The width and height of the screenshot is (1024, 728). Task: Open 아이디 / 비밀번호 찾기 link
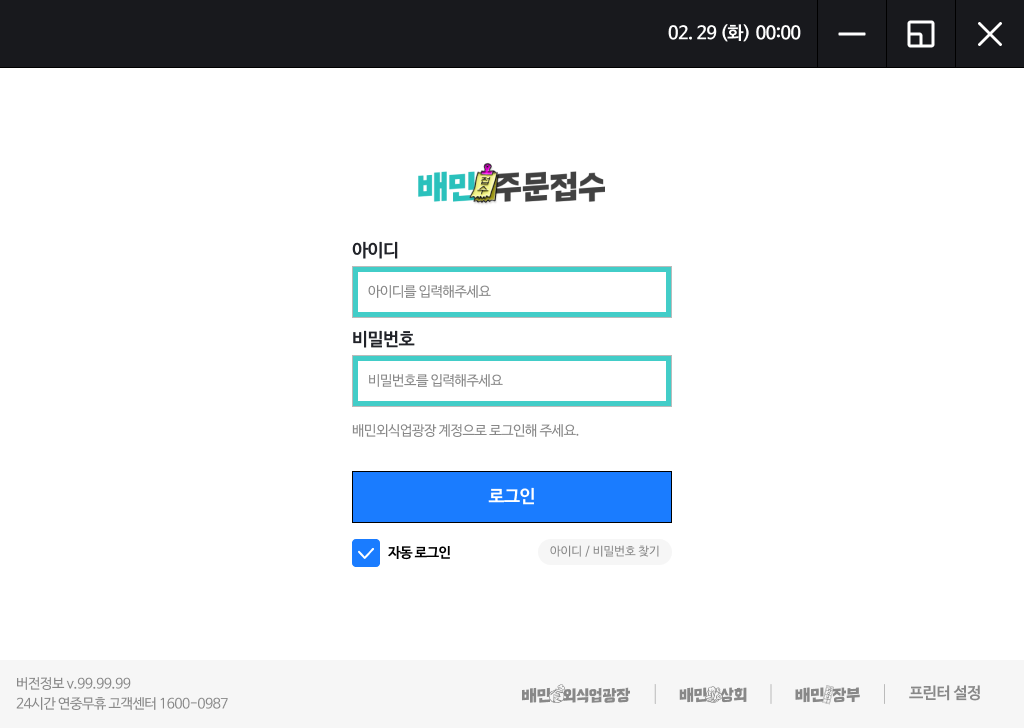(x=605, y=552)
